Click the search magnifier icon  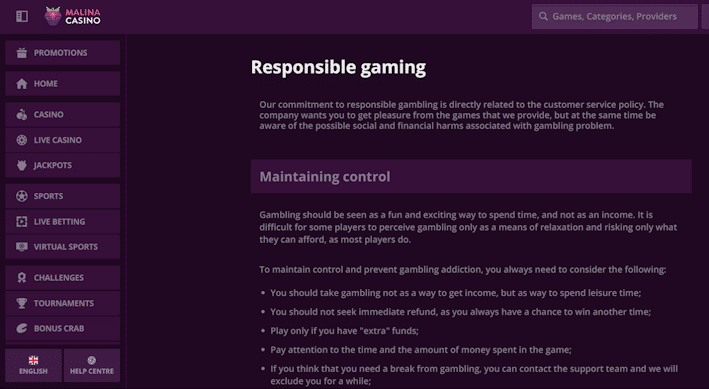coord(543,17)
